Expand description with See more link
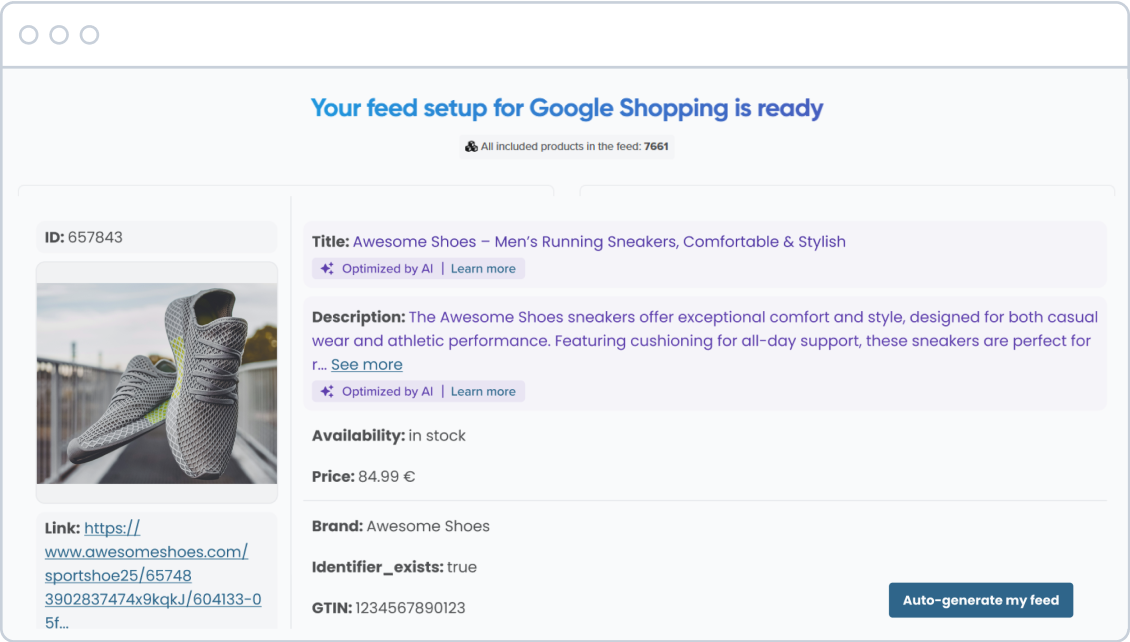Image resolution: width=1130 pixels, height=642 pixels. click(x=366, y=365)
